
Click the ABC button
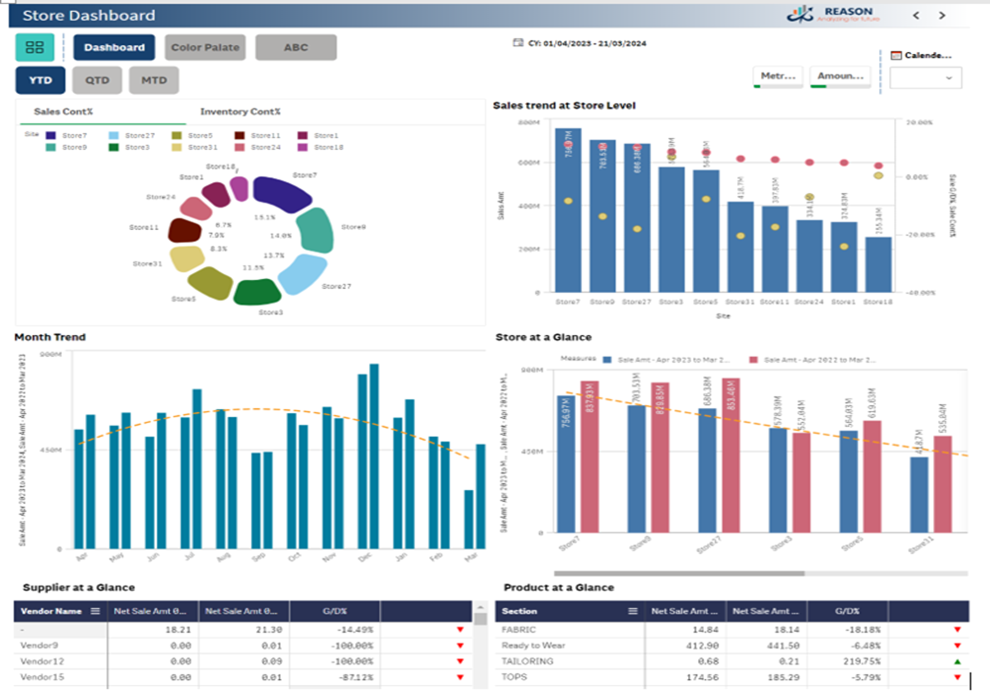[296, 47]
